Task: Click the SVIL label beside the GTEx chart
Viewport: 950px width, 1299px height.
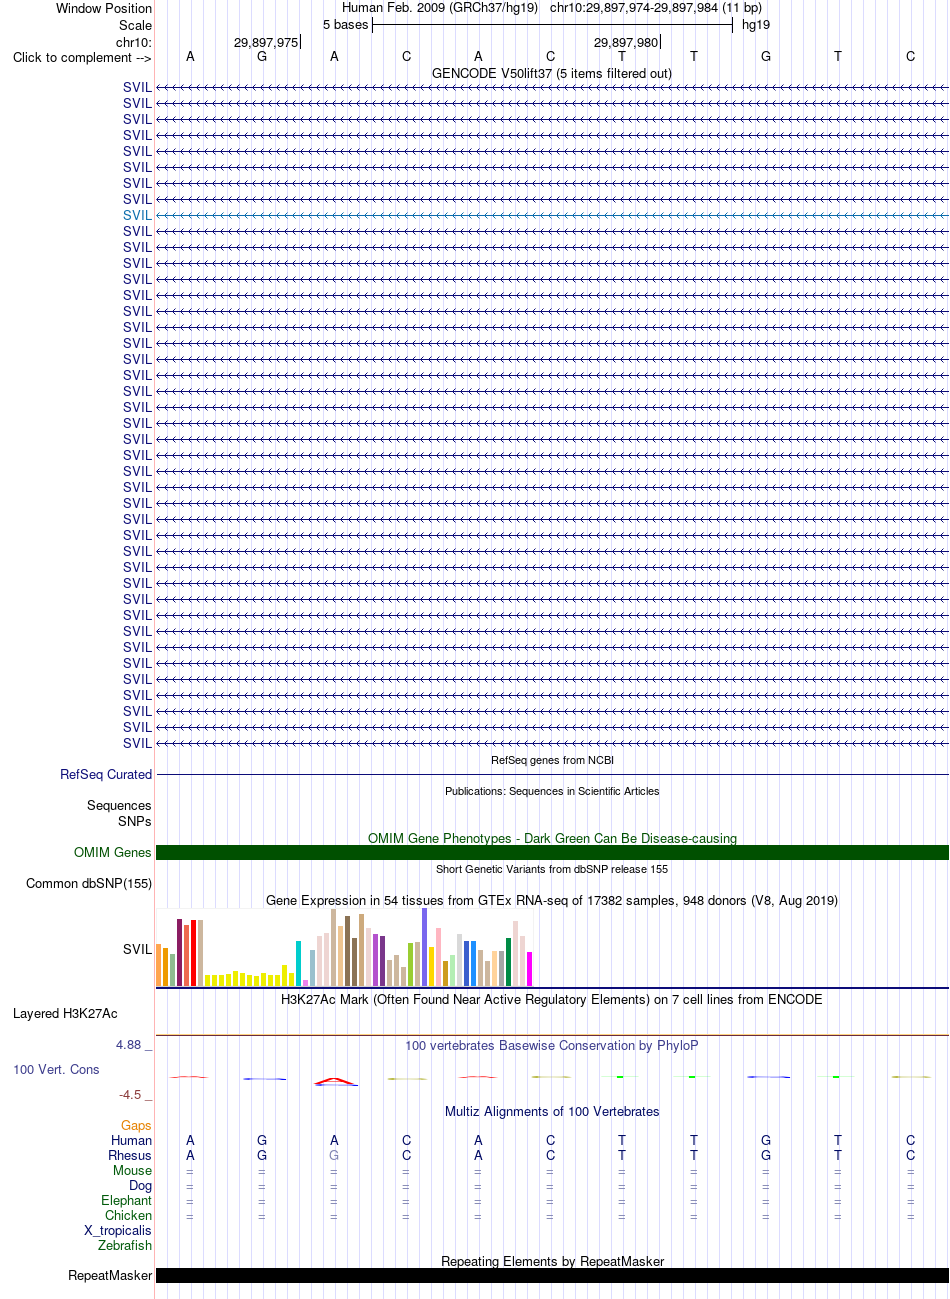Action: click(x=137, y=949)
